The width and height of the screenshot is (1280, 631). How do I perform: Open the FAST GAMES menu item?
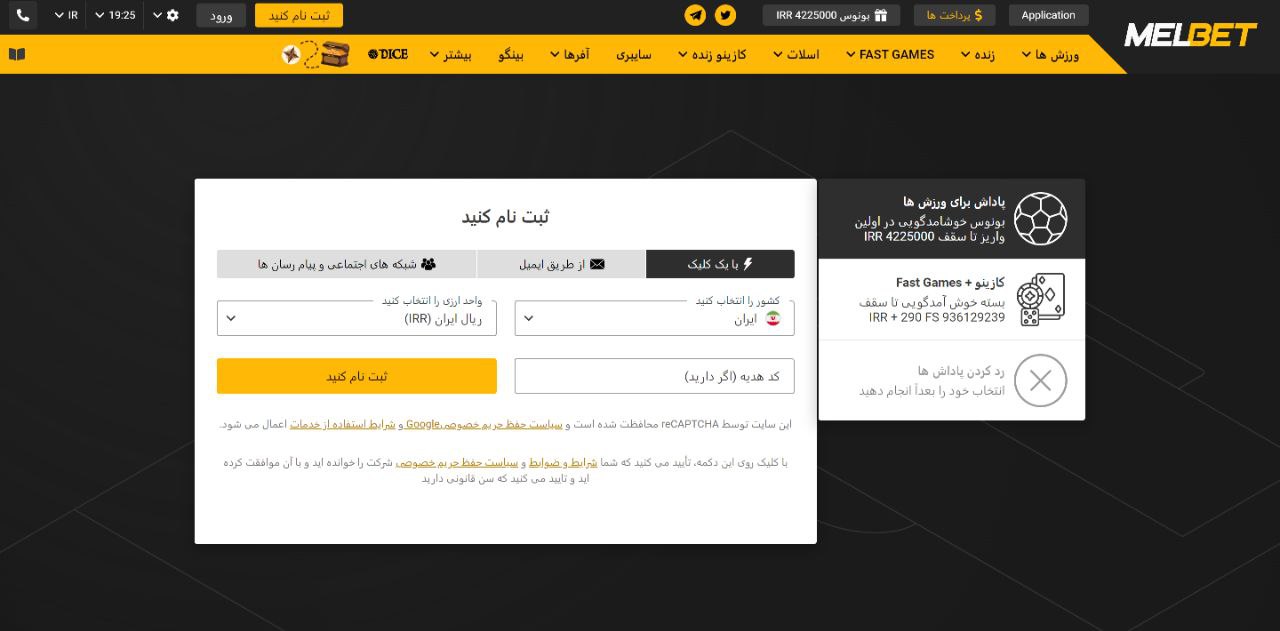coord(889,54)
